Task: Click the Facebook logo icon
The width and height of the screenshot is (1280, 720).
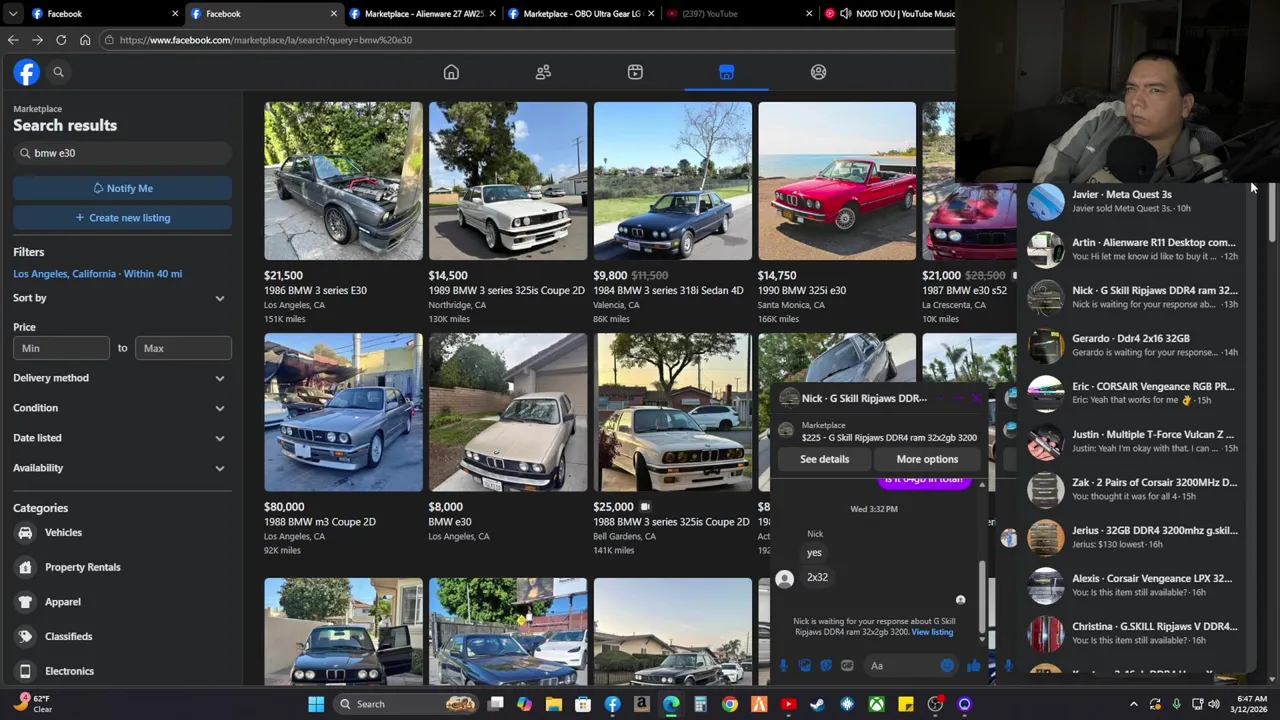Action: (x=26, y=72)
